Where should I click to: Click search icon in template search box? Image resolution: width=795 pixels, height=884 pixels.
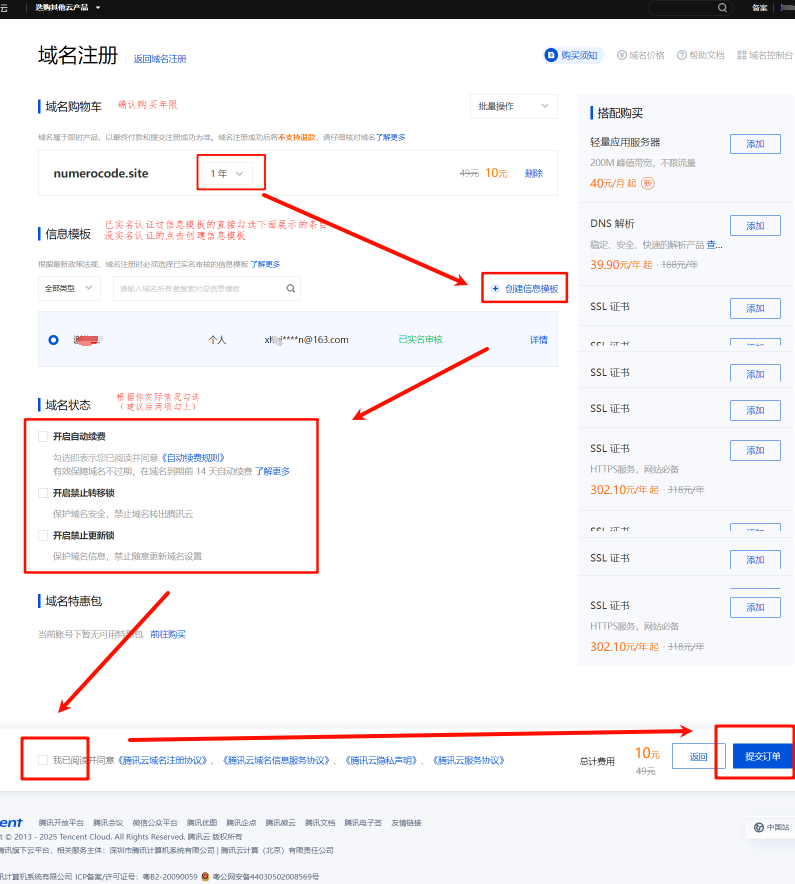pyautogui.click(x=291, y=289)
